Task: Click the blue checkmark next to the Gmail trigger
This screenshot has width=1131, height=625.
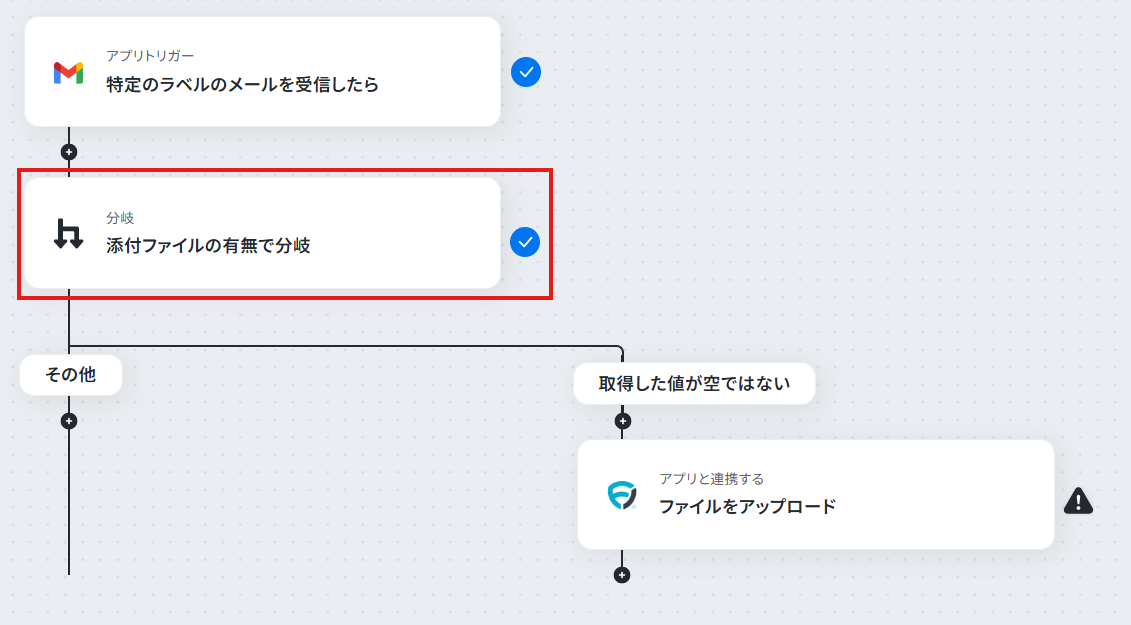Action: click(526, 72)
